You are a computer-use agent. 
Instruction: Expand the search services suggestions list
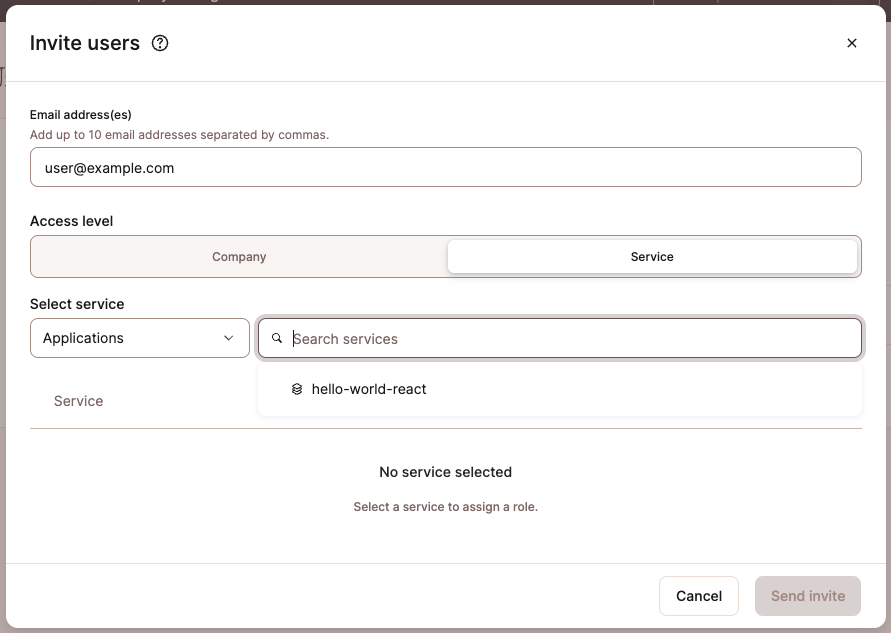click(560, 338)
